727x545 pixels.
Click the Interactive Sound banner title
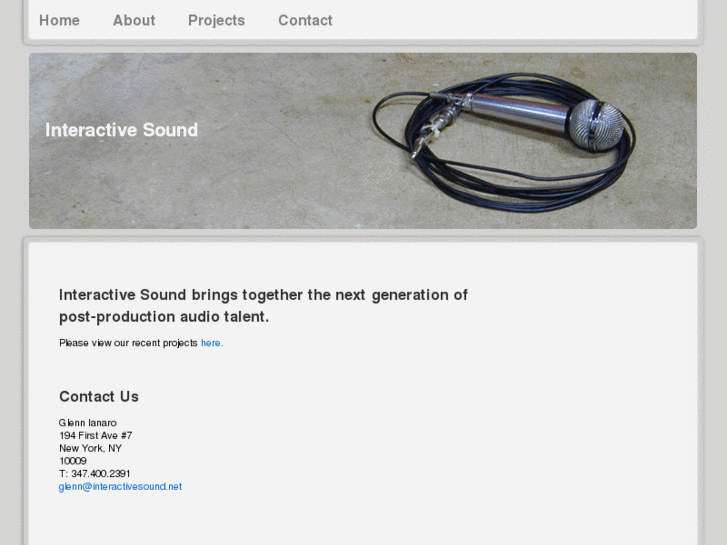point(121,130)
